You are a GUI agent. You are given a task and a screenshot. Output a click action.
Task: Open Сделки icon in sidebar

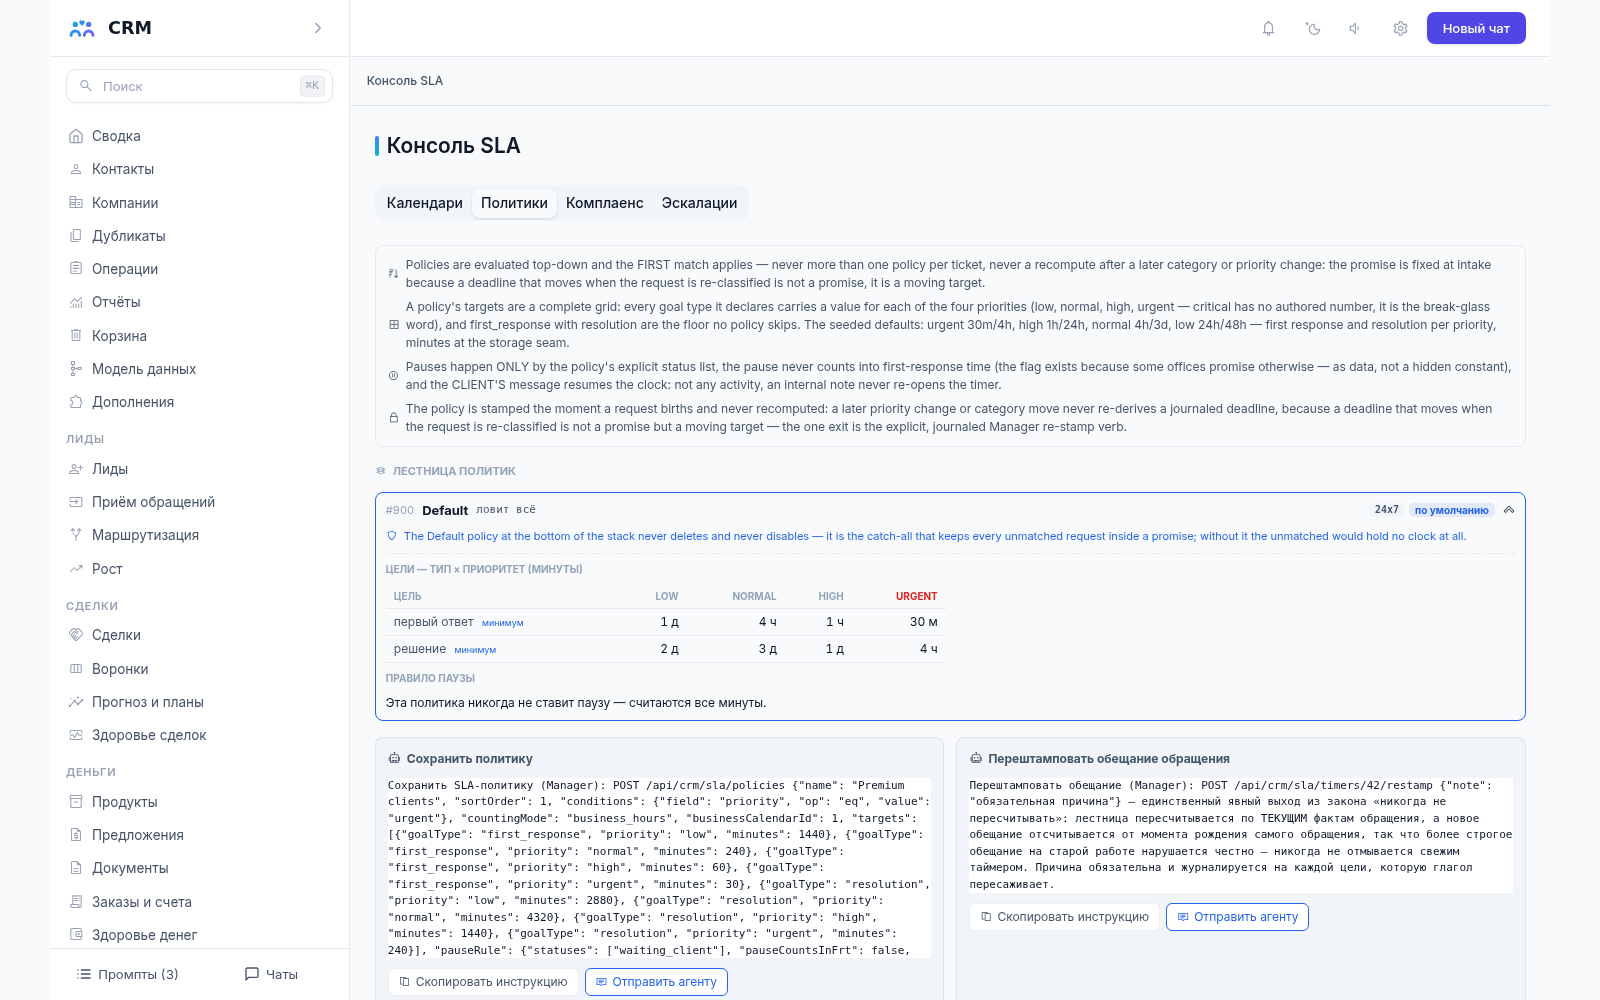click(76, 635)
